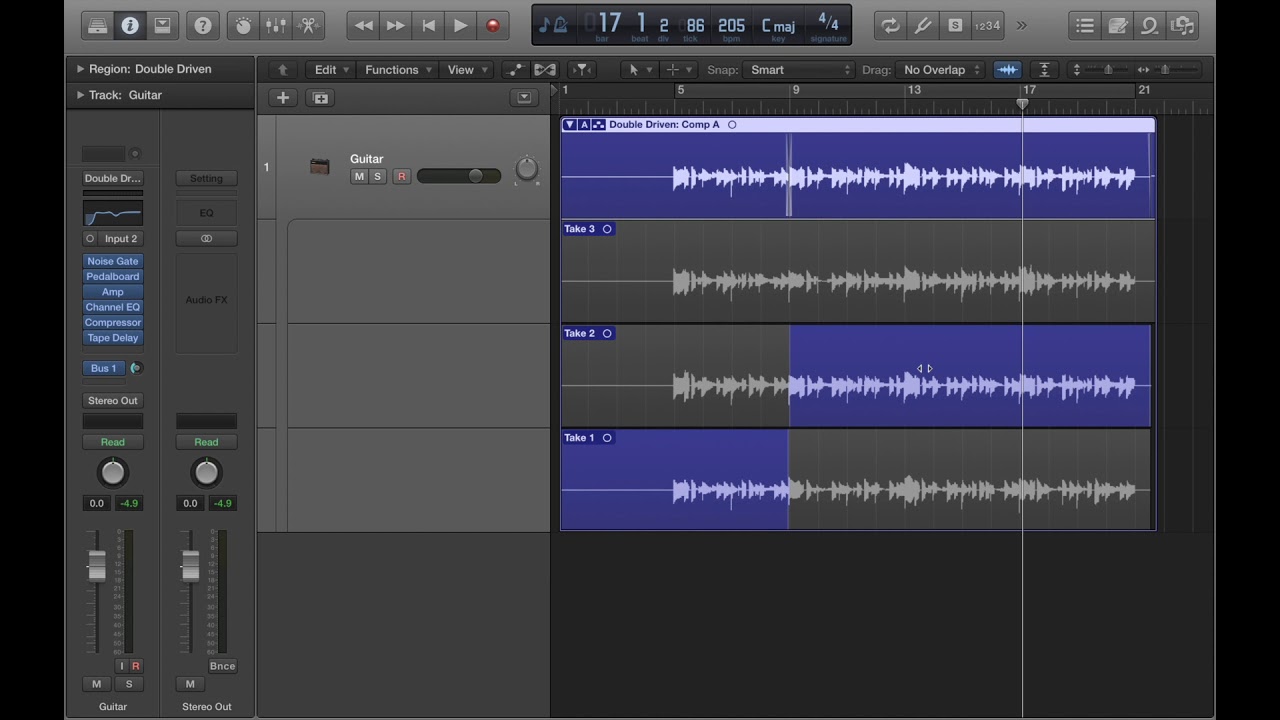1280x720 pixels.
Task: Toggle the Solo S button in control bar
Action: (955, 26)
